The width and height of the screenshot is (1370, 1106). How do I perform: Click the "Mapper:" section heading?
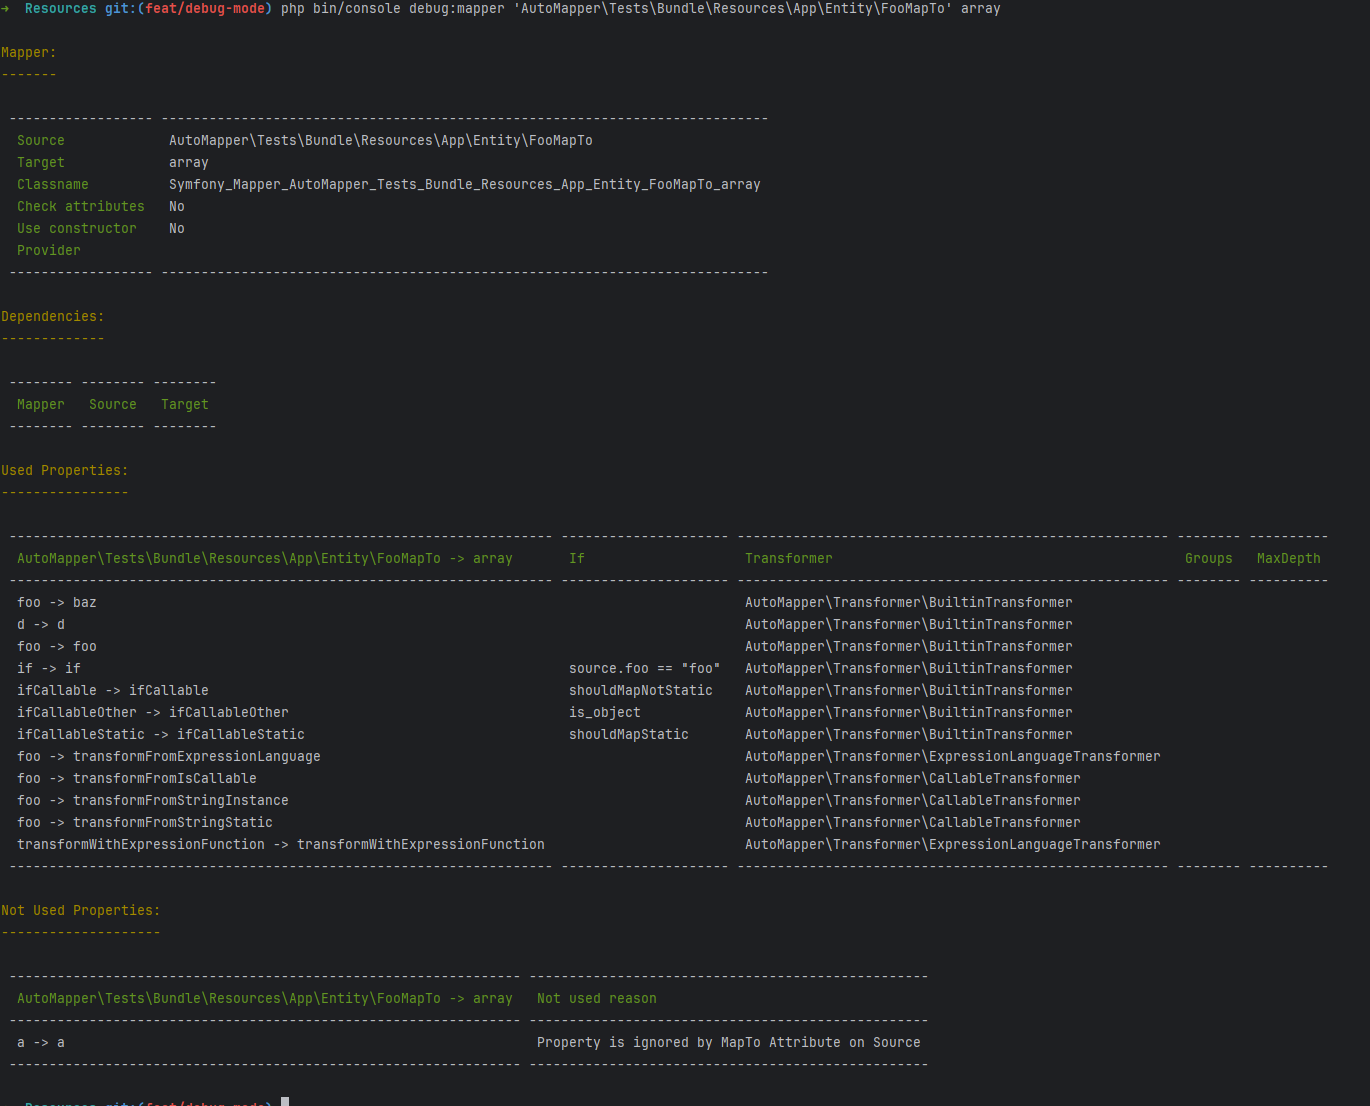click(29, 53)
